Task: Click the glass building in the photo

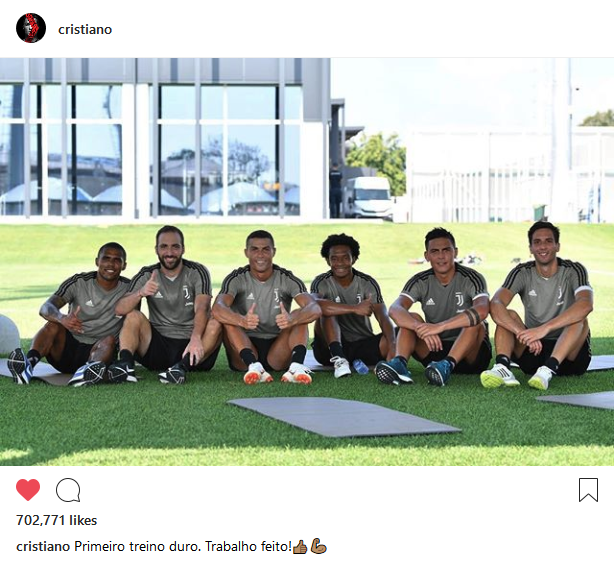Action: [x=164, y=138]
